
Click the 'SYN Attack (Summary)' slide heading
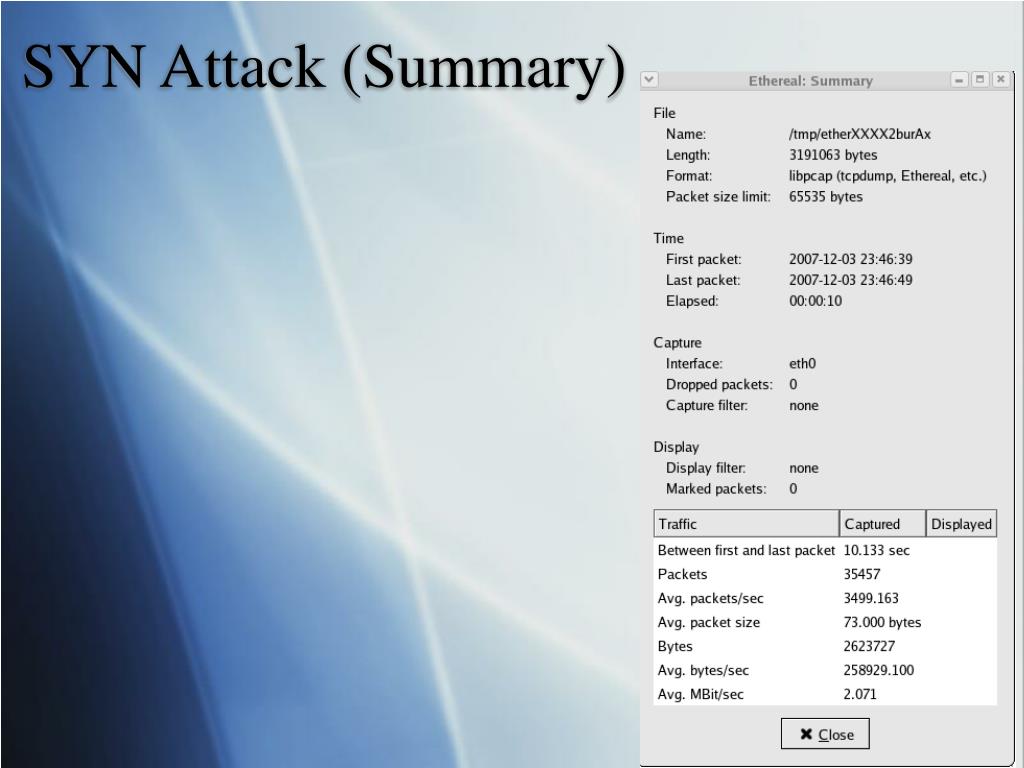pos(324,67)
